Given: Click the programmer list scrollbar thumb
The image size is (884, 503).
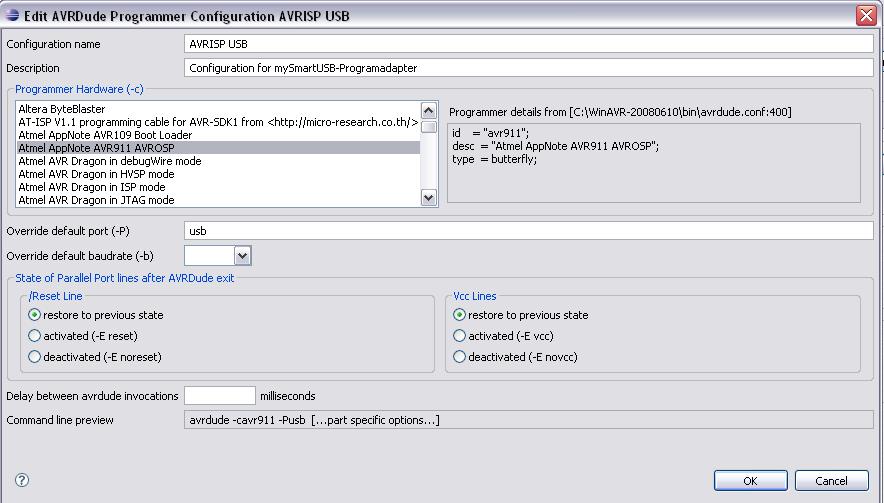Looking at the screenshot, I should tap(428, 127).
